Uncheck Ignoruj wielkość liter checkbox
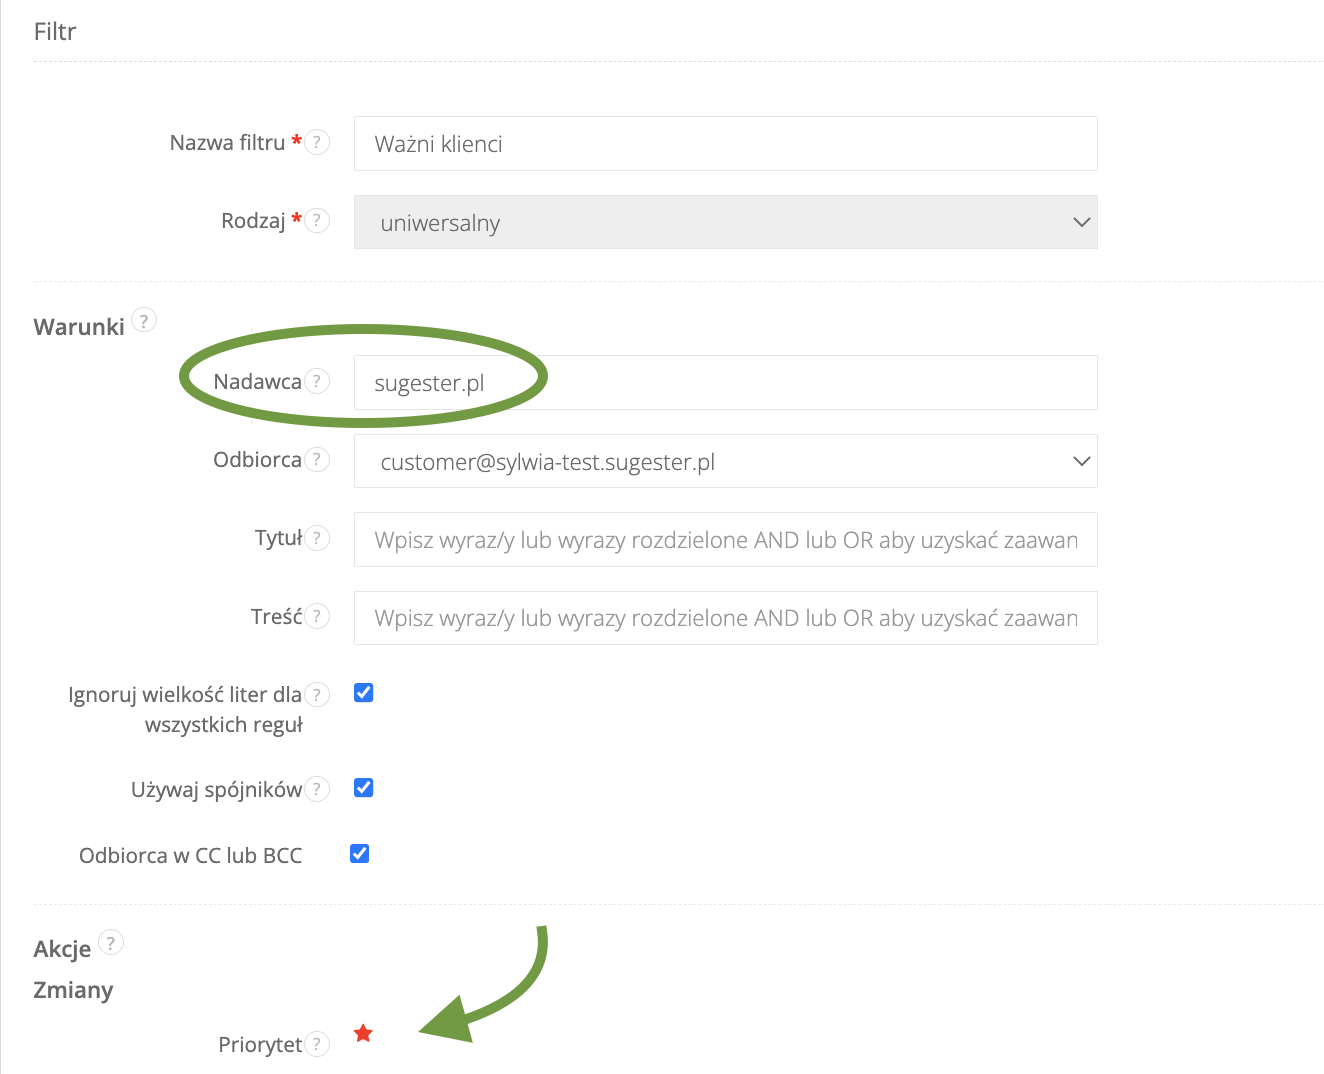 coord(364,693)
